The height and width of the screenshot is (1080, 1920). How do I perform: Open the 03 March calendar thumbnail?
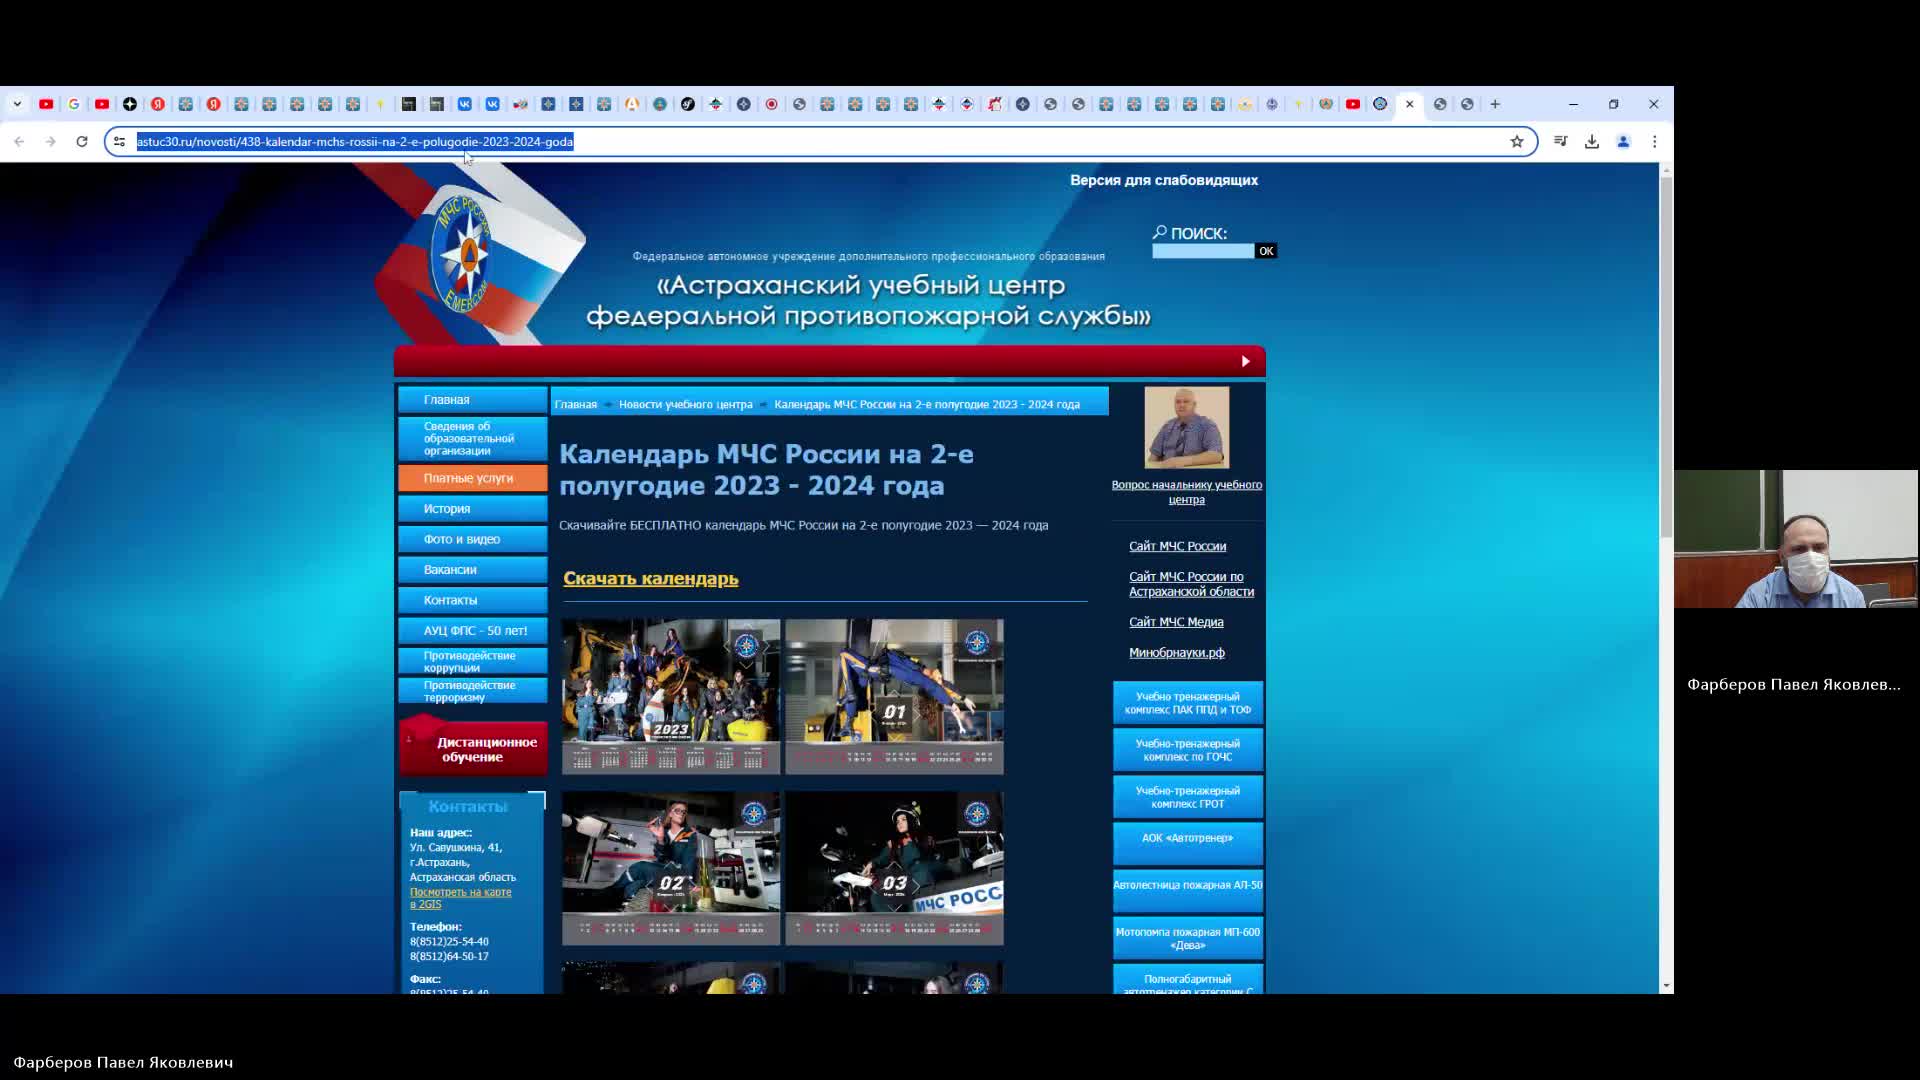(894, 868)
